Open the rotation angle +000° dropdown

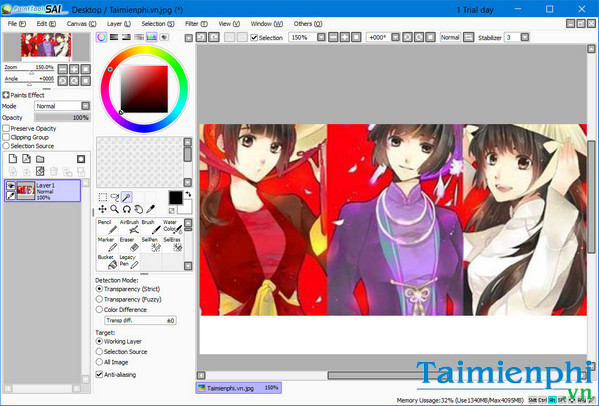click(396, 37)
